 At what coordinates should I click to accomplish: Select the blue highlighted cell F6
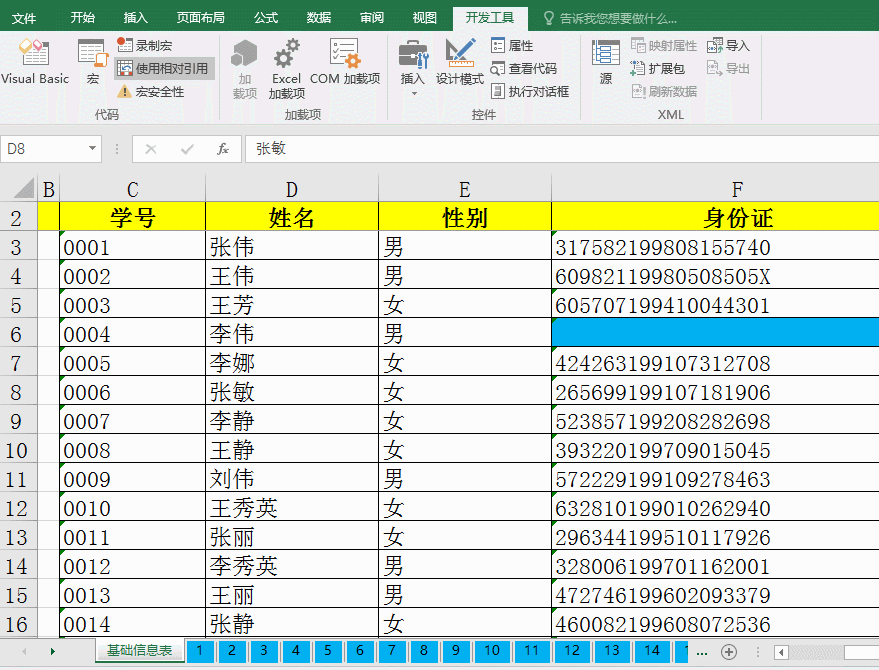[x=715, y=333]
